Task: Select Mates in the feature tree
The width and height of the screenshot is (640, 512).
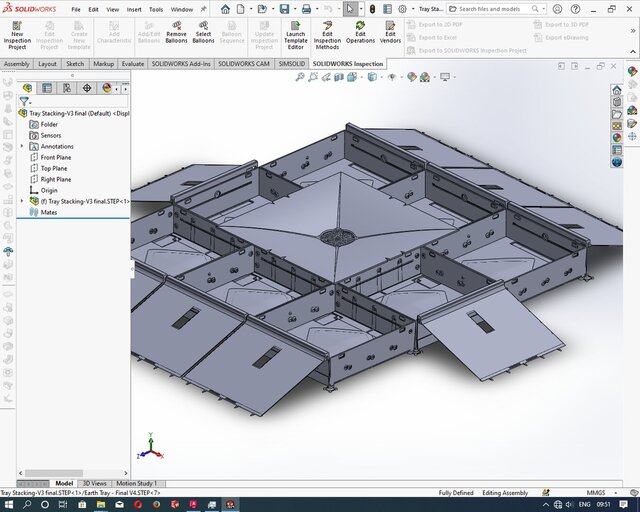Action: [48, 212]
